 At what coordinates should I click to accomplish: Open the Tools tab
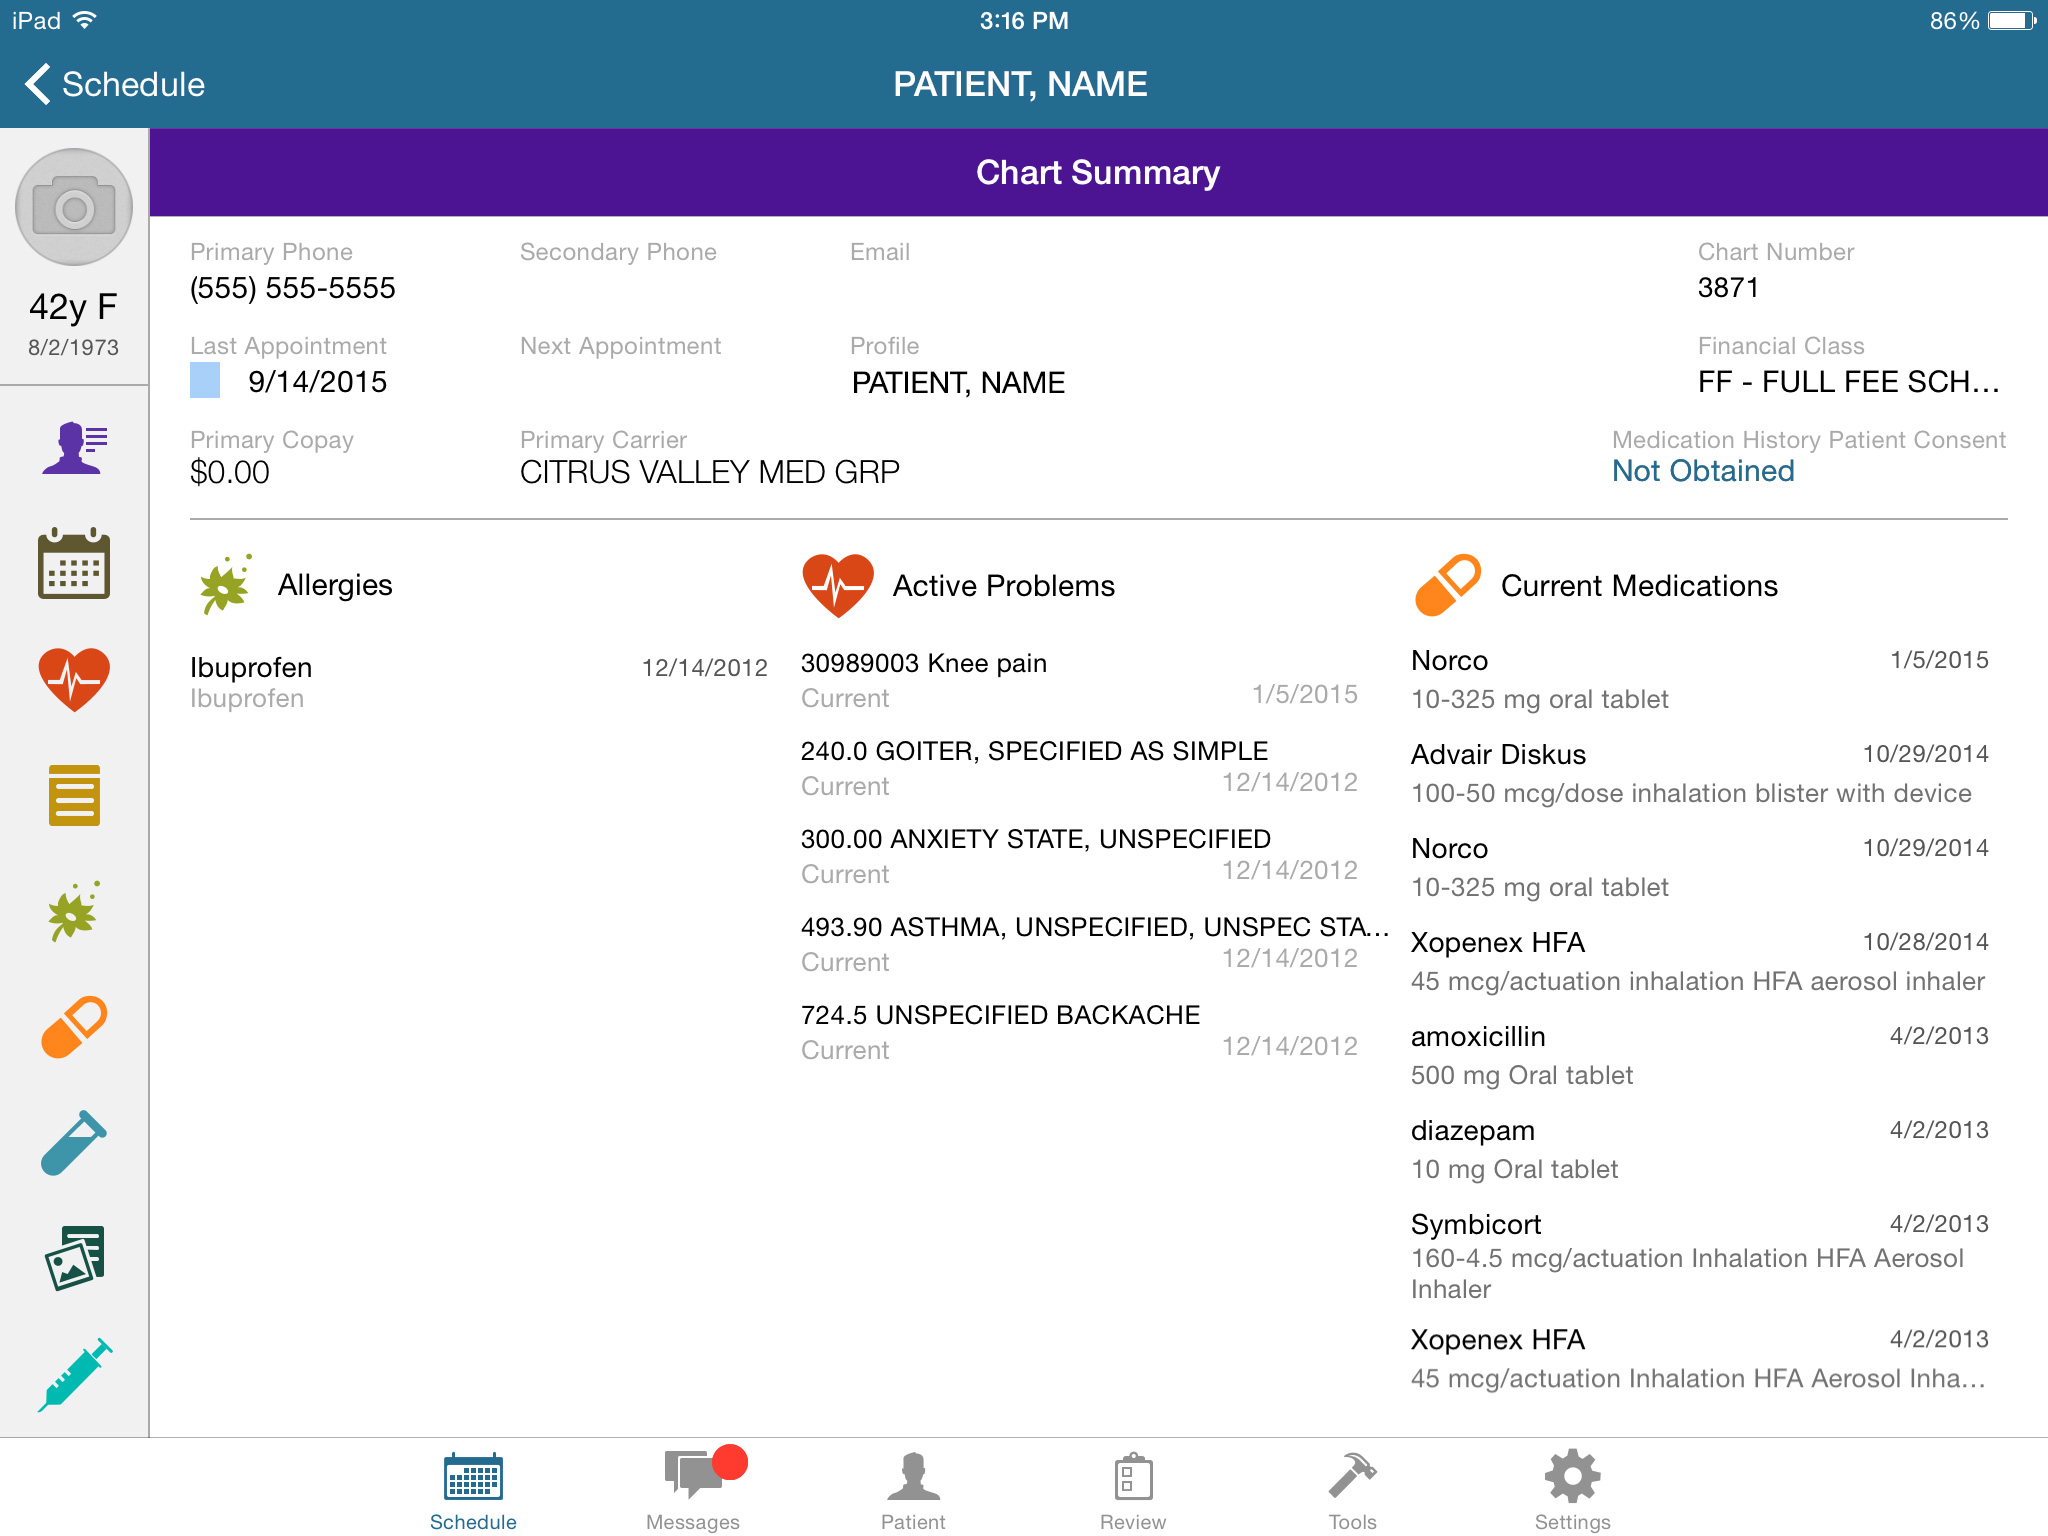tap(1352, 1490)
